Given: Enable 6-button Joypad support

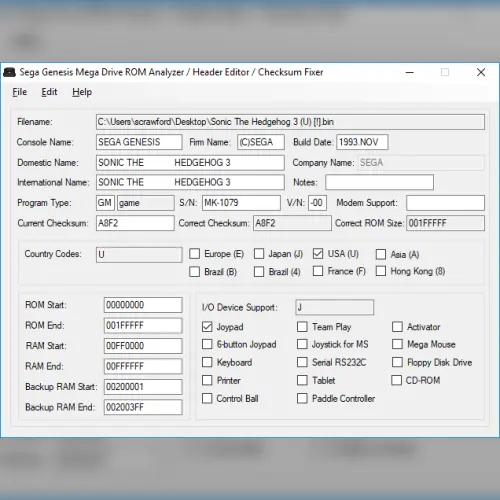Looking at the screenshot, I should tap(207, 344).
